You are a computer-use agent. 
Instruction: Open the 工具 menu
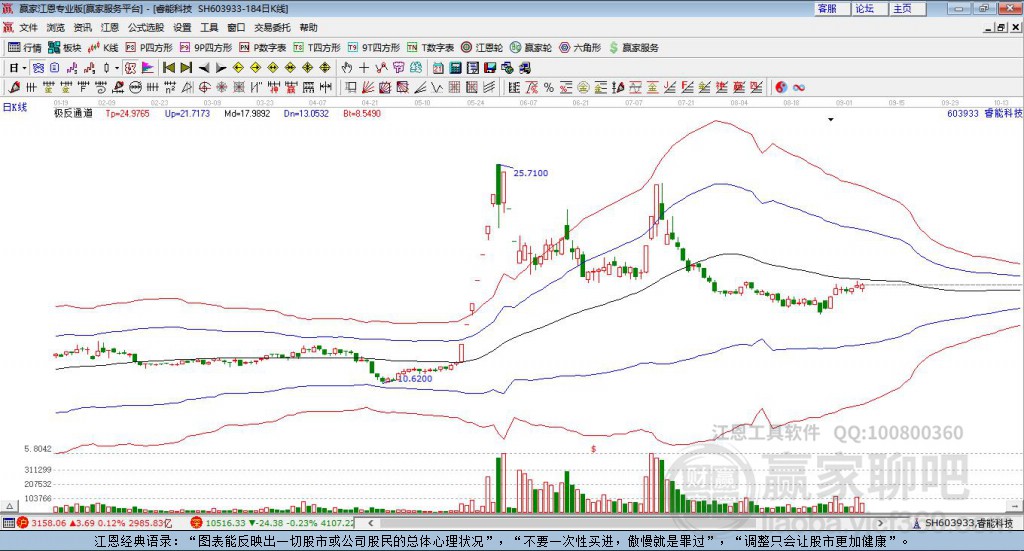(209, 27)
